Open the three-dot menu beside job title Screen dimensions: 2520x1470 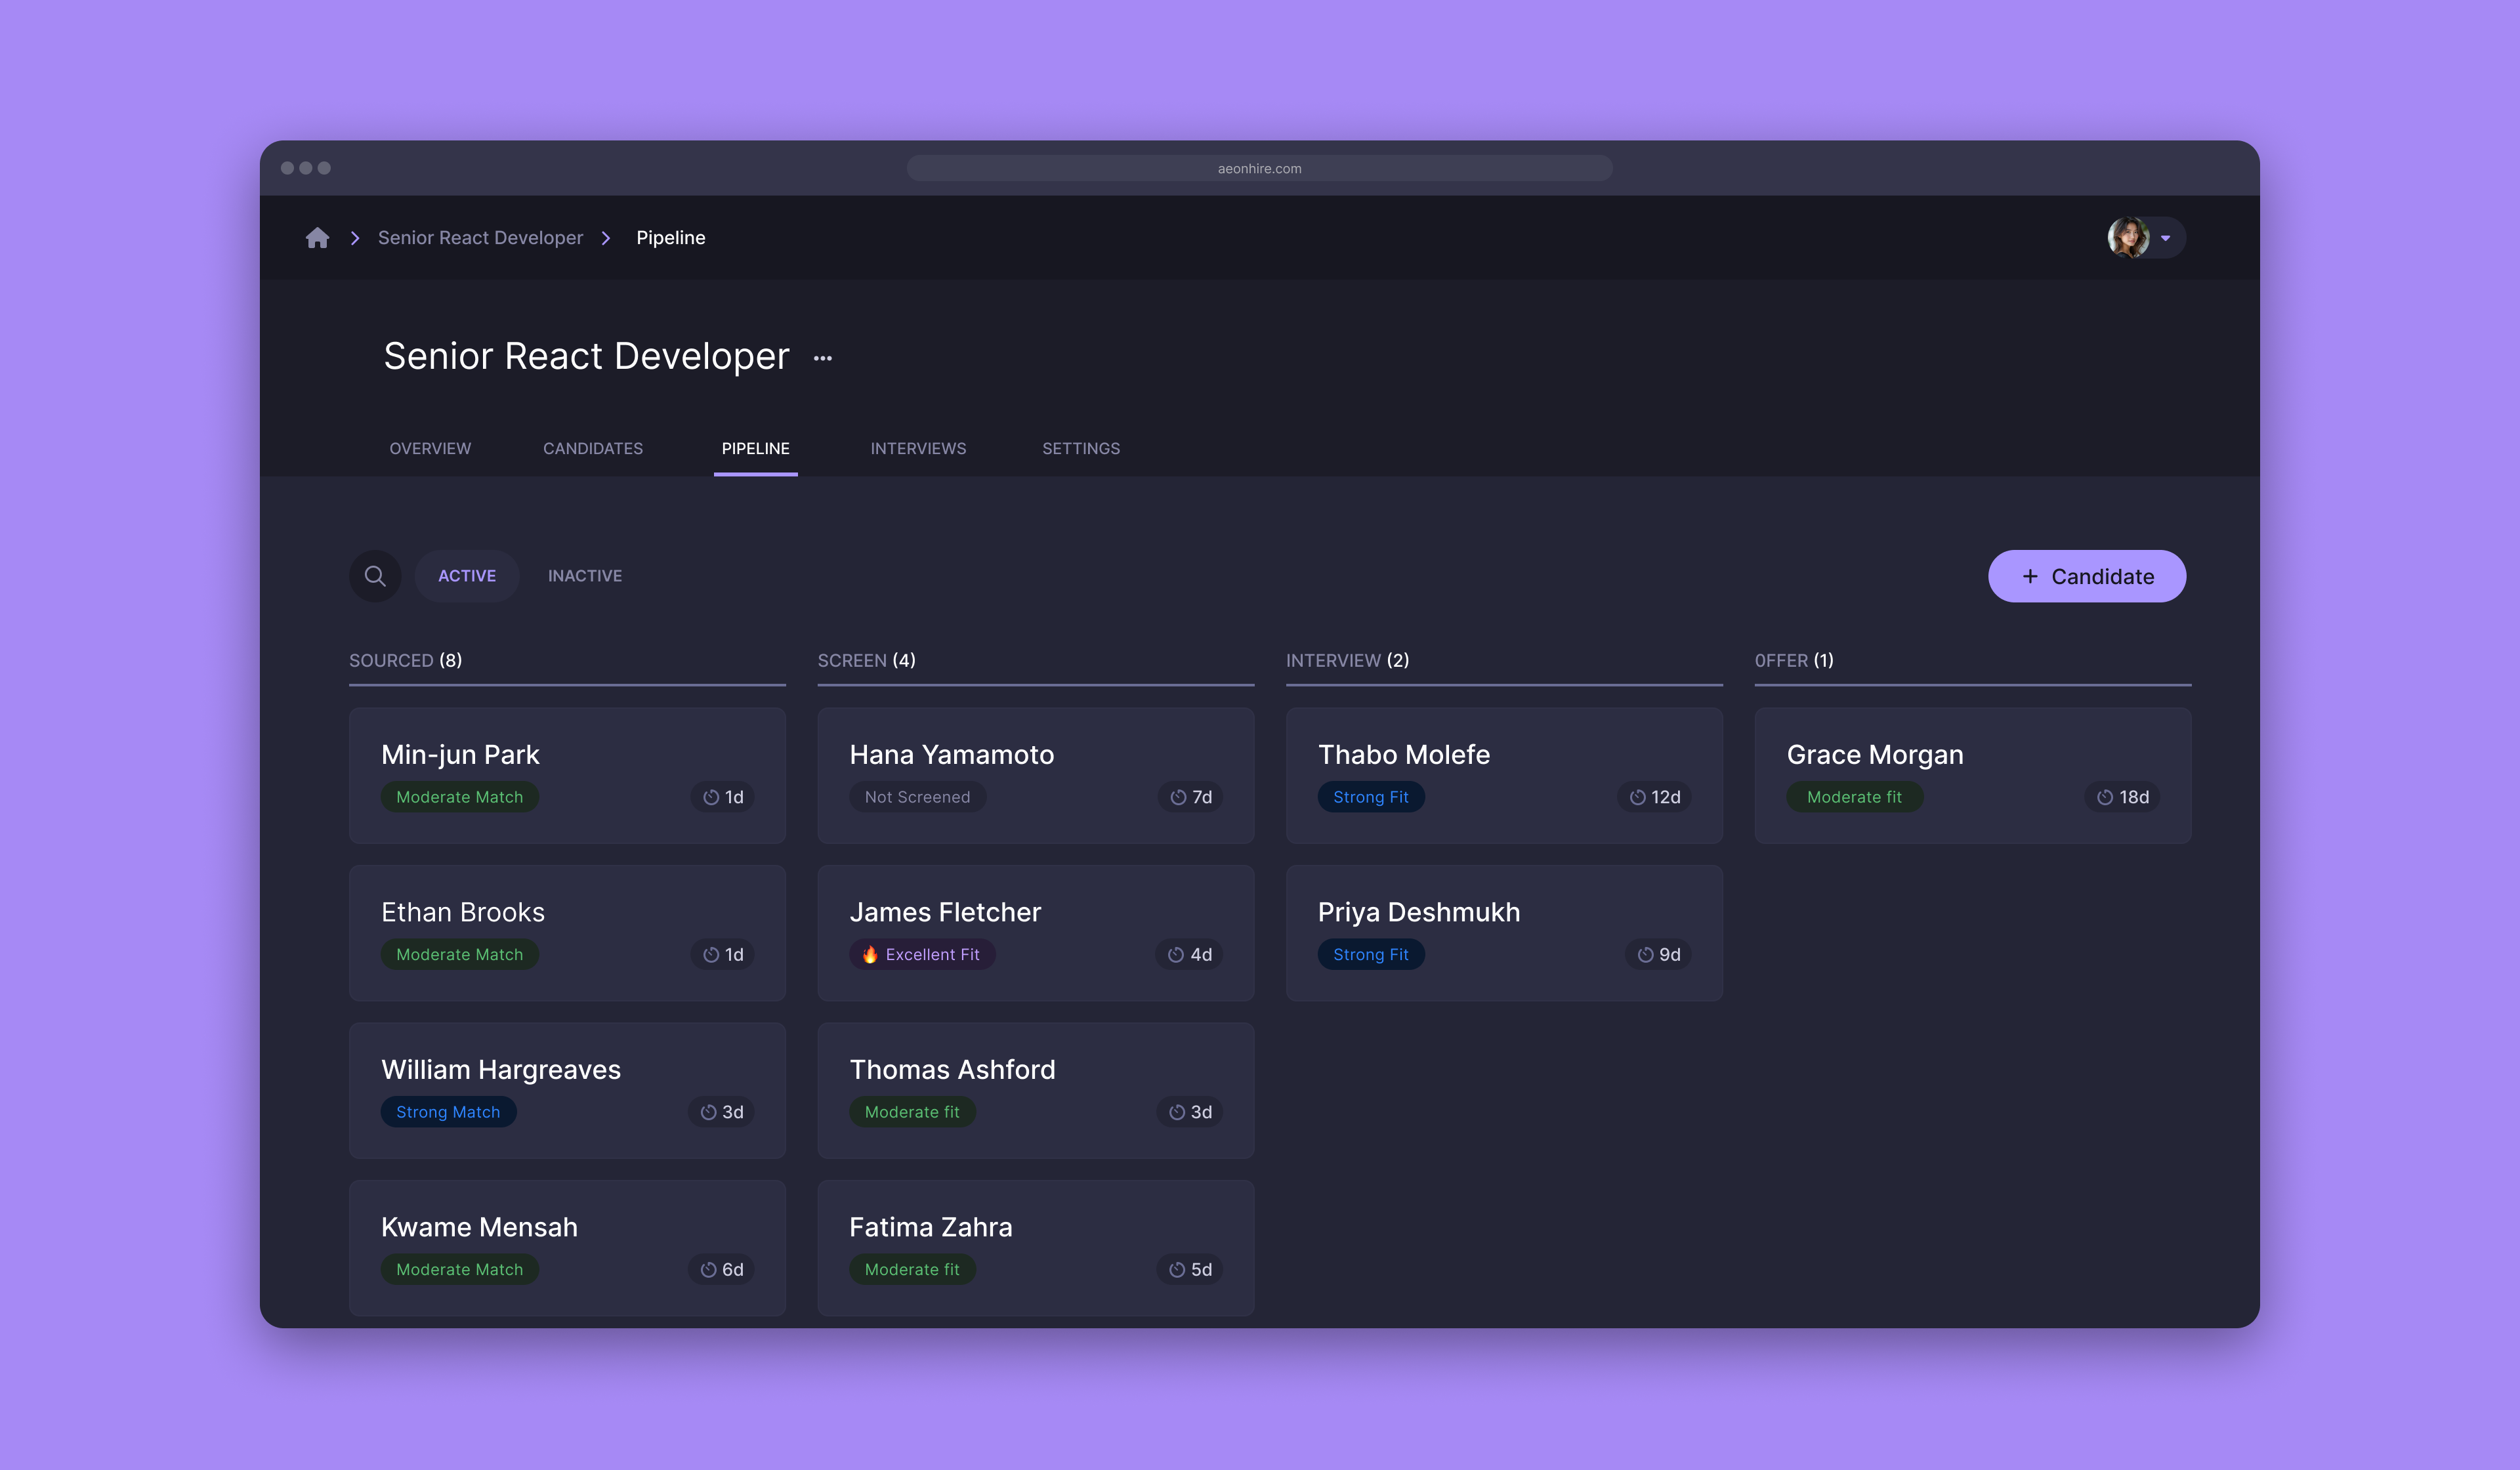[x=823, y=358]
